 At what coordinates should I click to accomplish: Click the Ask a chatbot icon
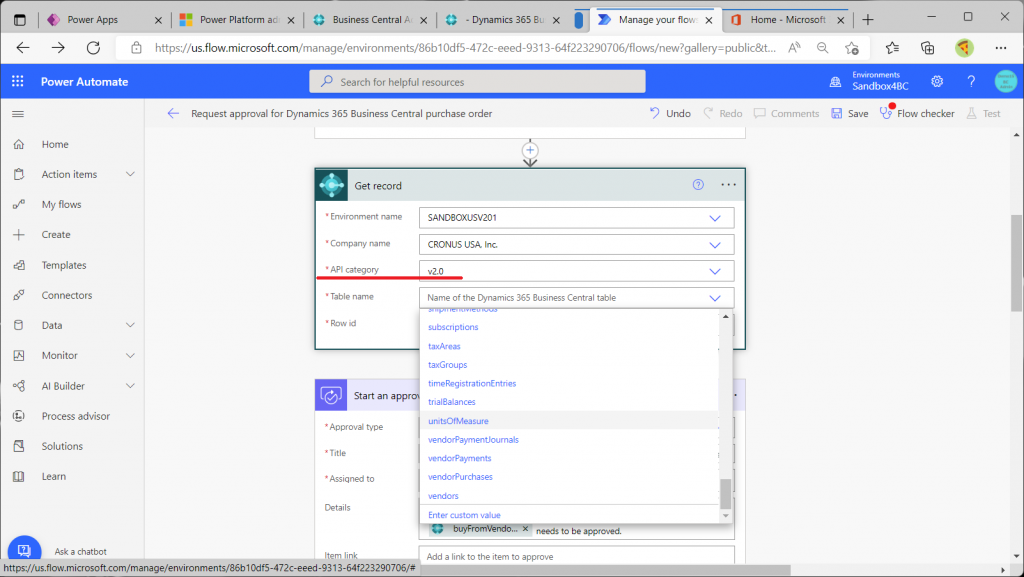pyautogui.click(x=24, y=551)
